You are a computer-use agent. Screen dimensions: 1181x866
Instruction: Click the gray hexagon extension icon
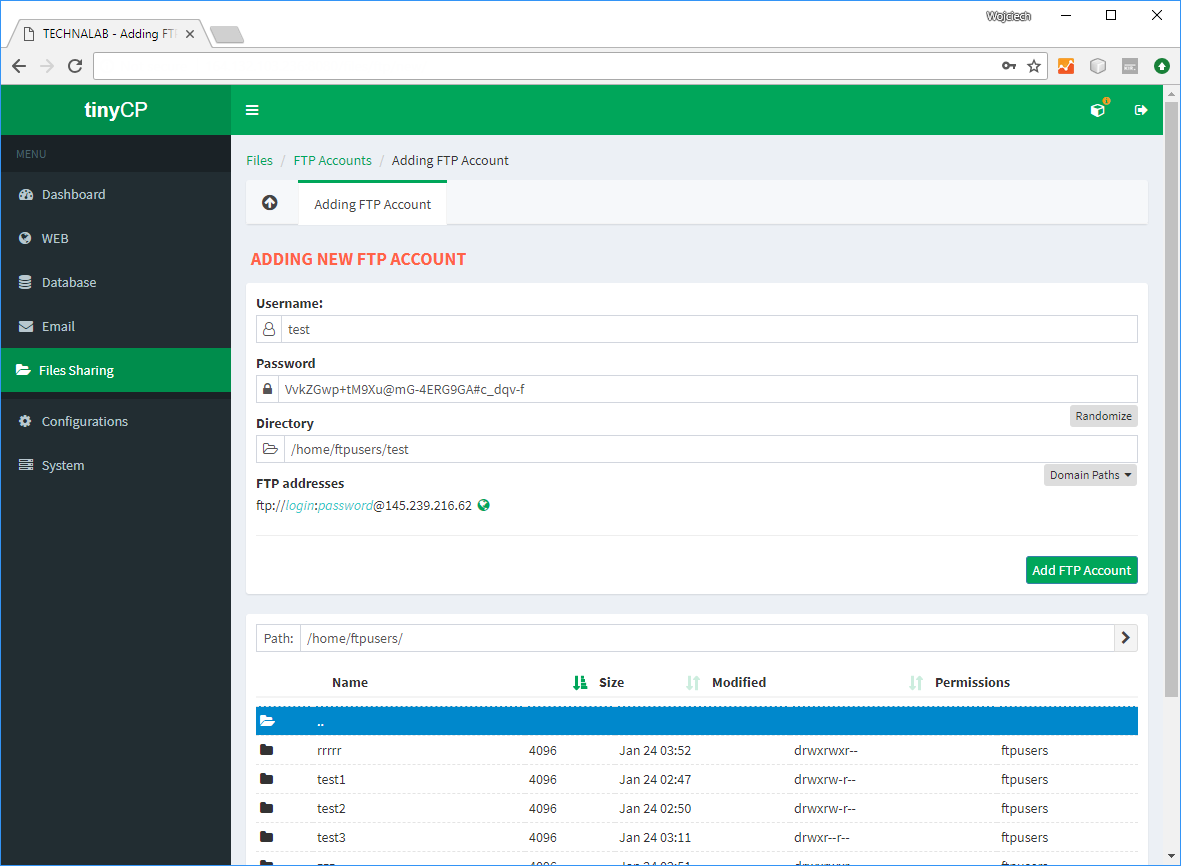pyautogui.click(x=1098, y=66)
